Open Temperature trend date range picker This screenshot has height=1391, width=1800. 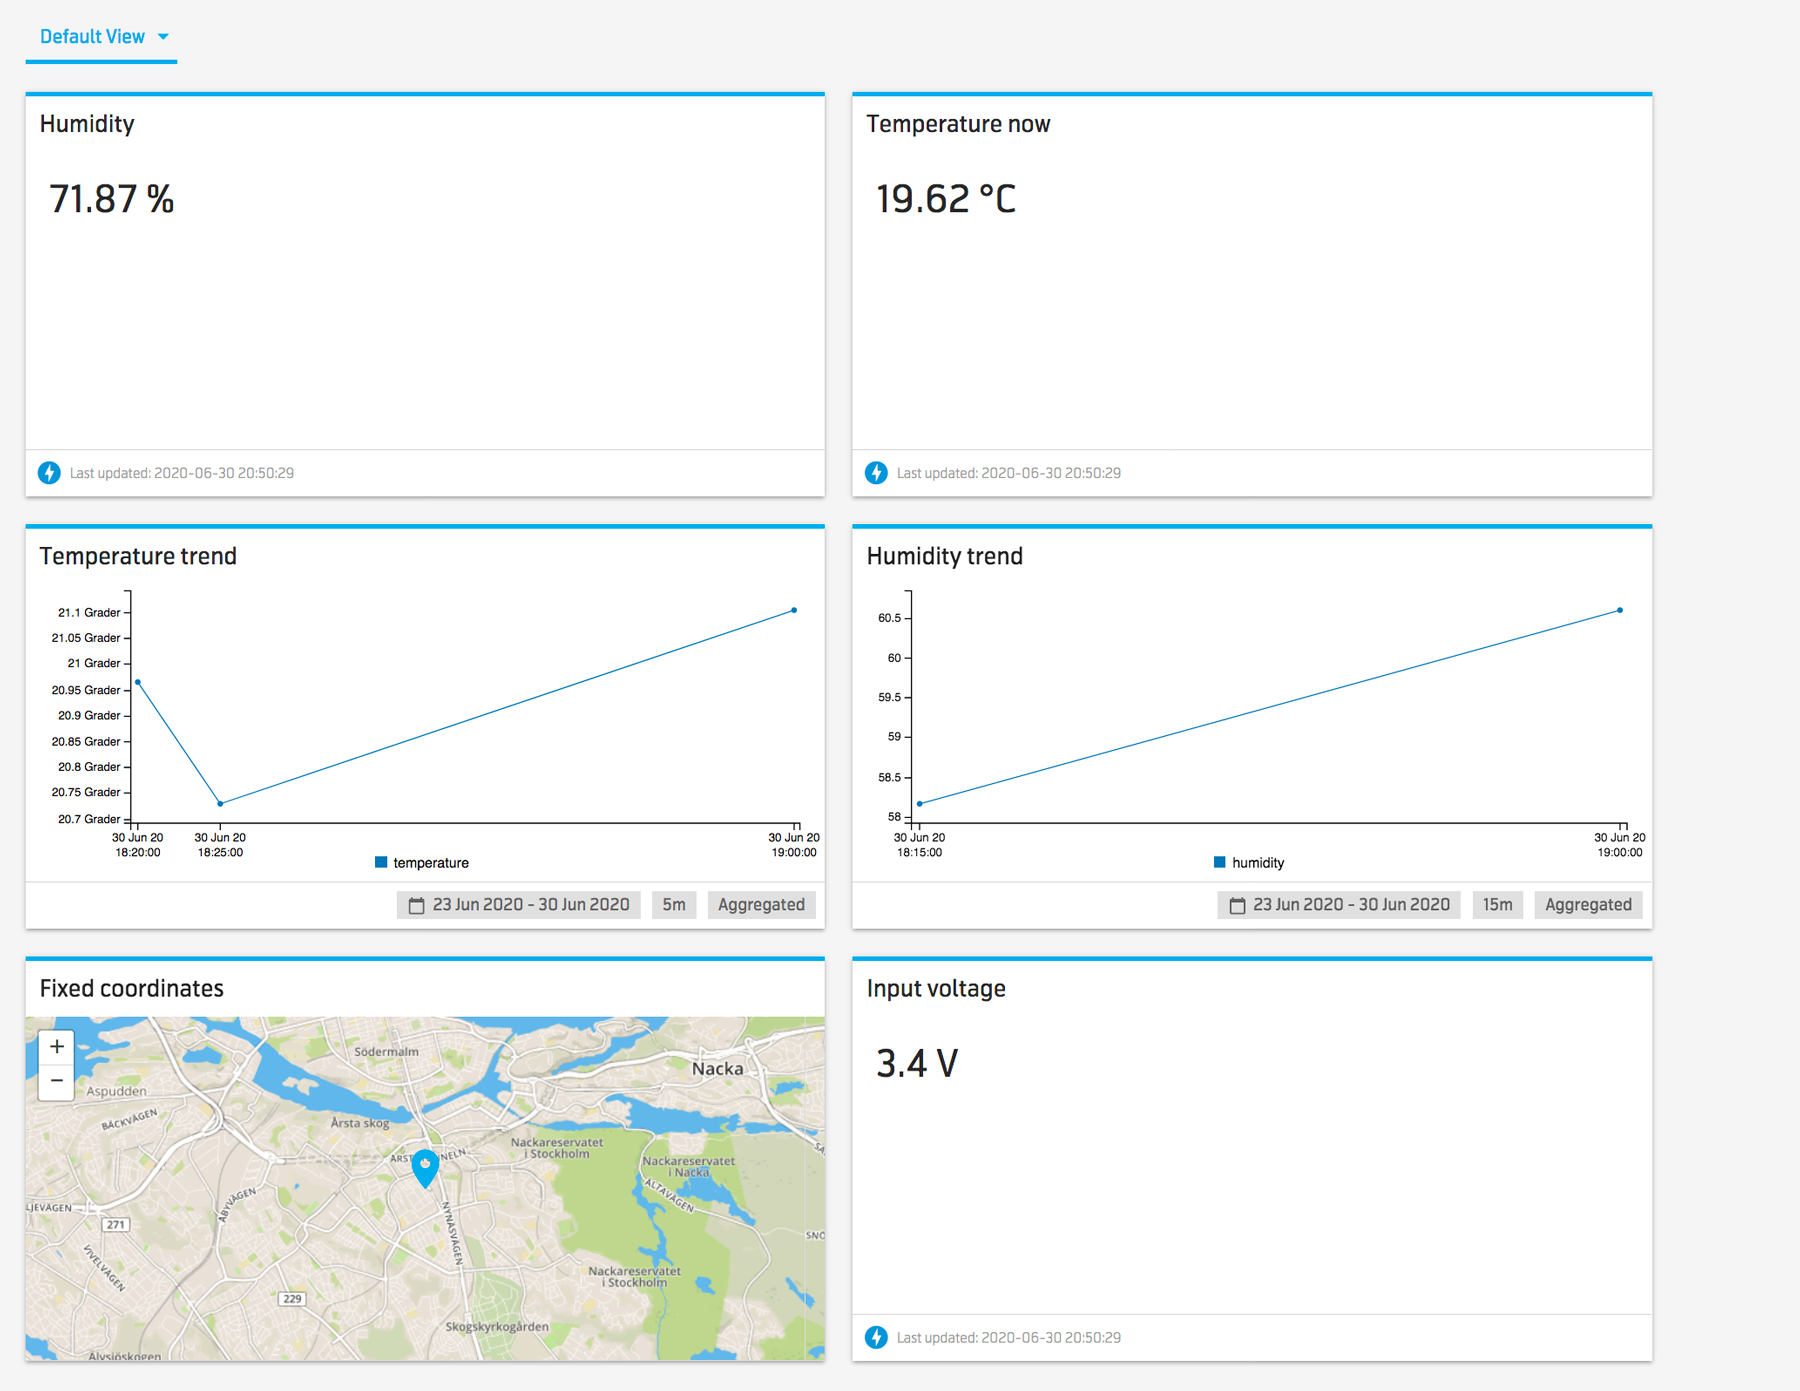click(519, 905)
